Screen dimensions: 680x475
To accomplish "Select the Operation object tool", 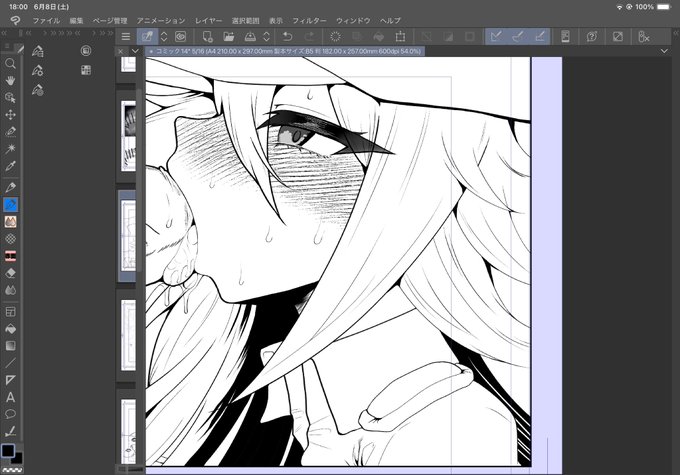I will [10, 98].
